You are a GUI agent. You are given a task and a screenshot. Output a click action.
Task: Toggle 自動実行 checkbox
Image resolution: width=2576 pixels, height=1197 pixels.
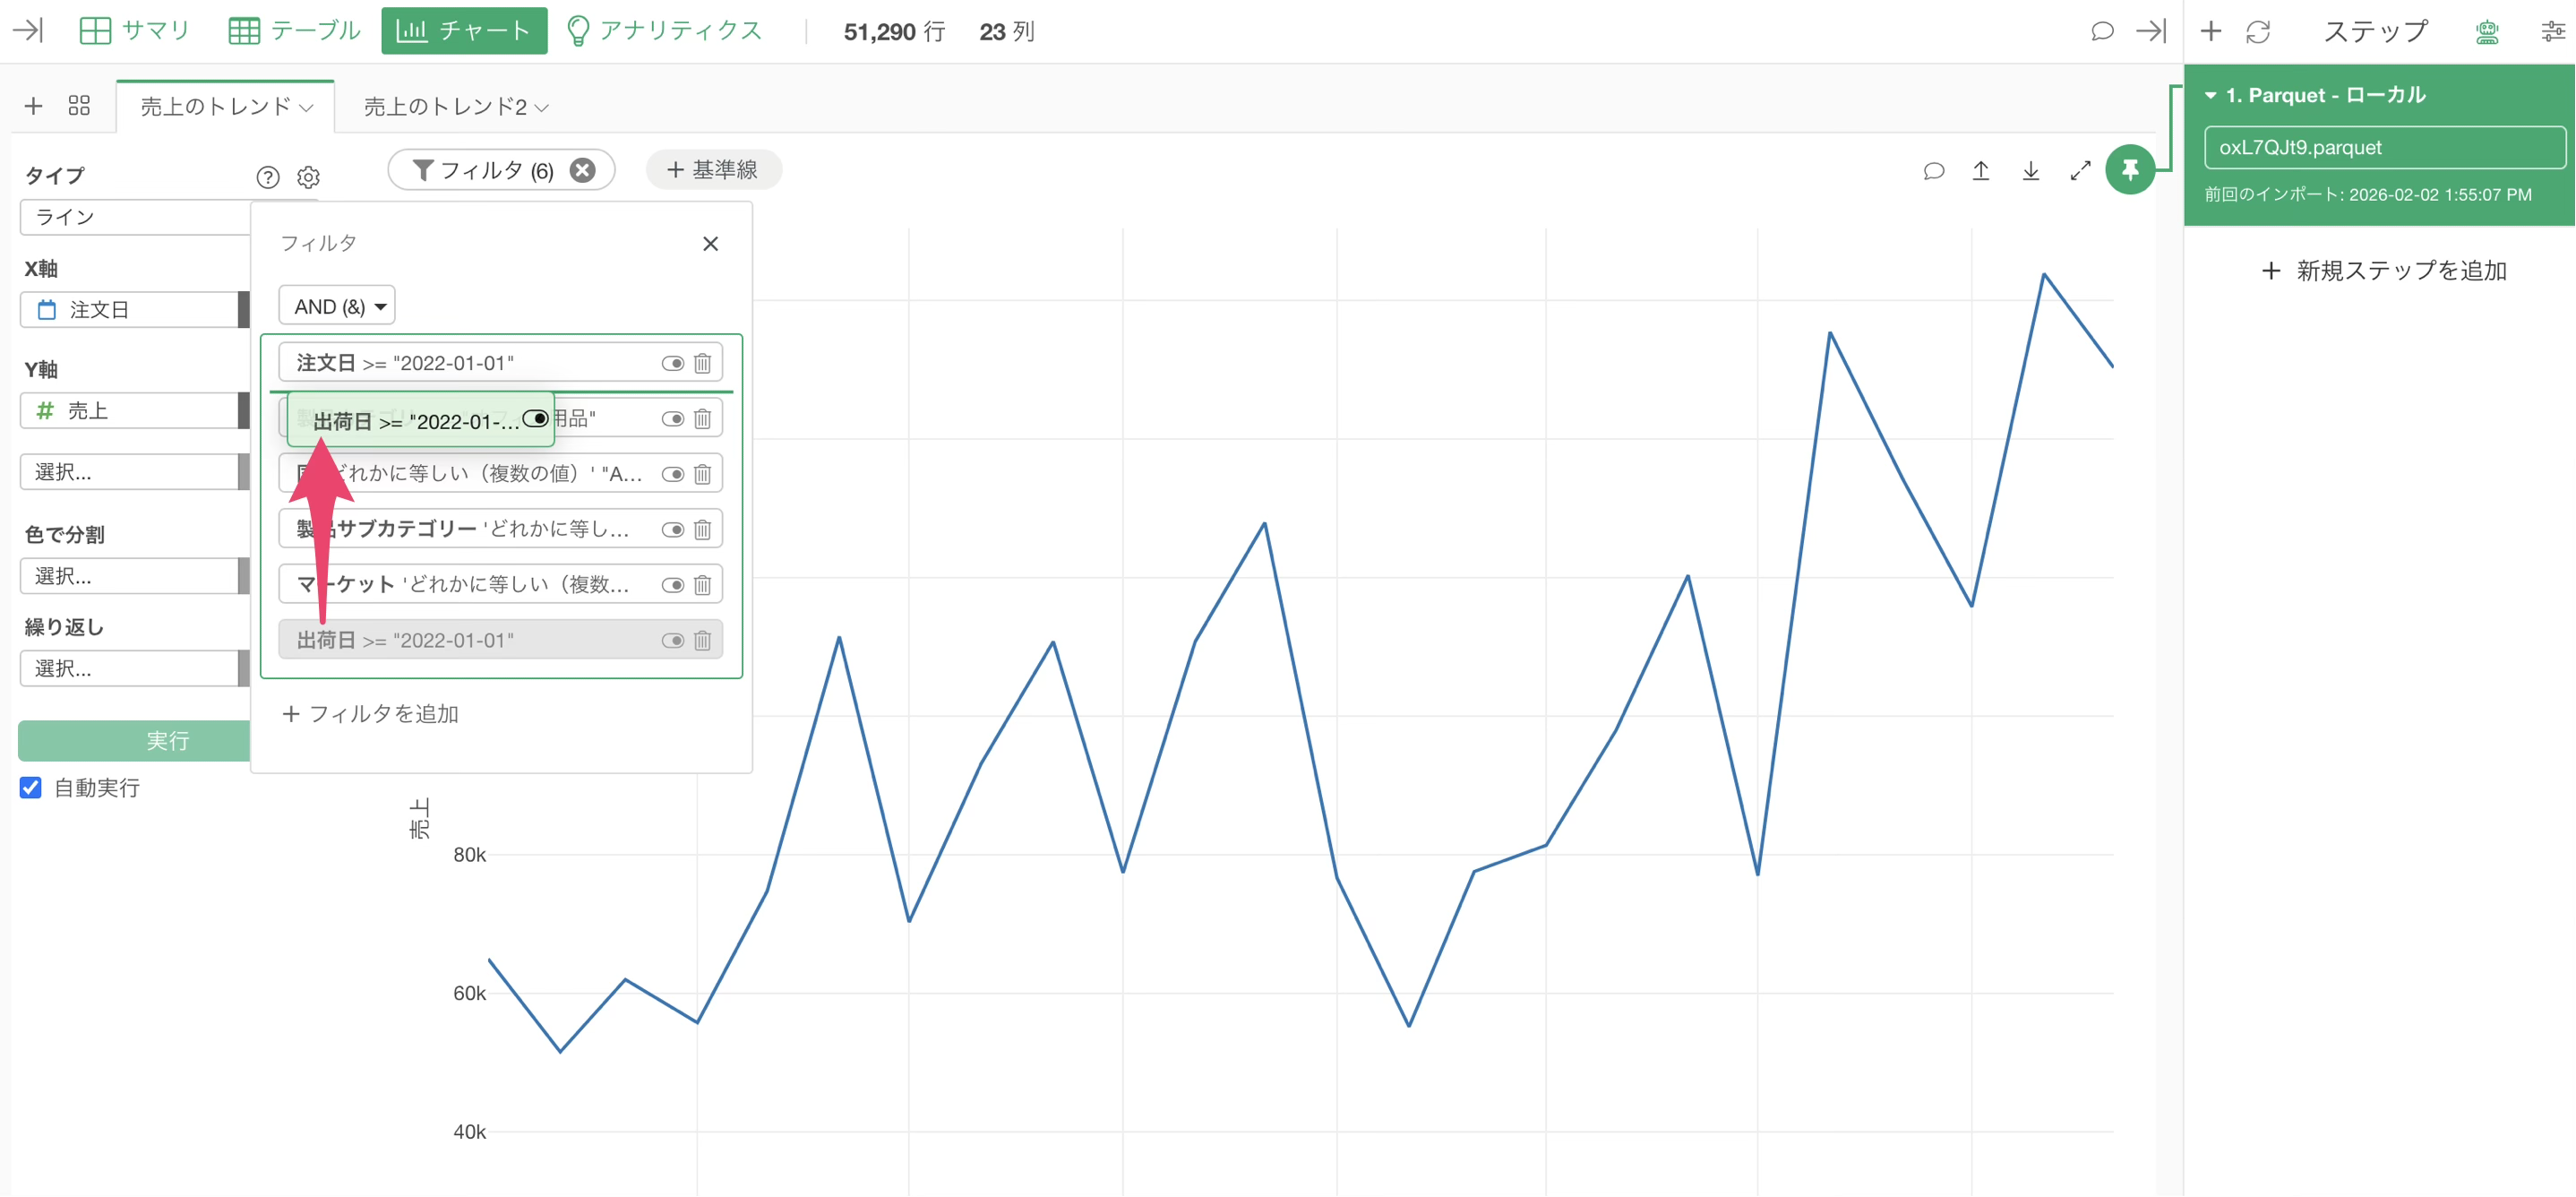pyautogui.click(x=31, y=787)
